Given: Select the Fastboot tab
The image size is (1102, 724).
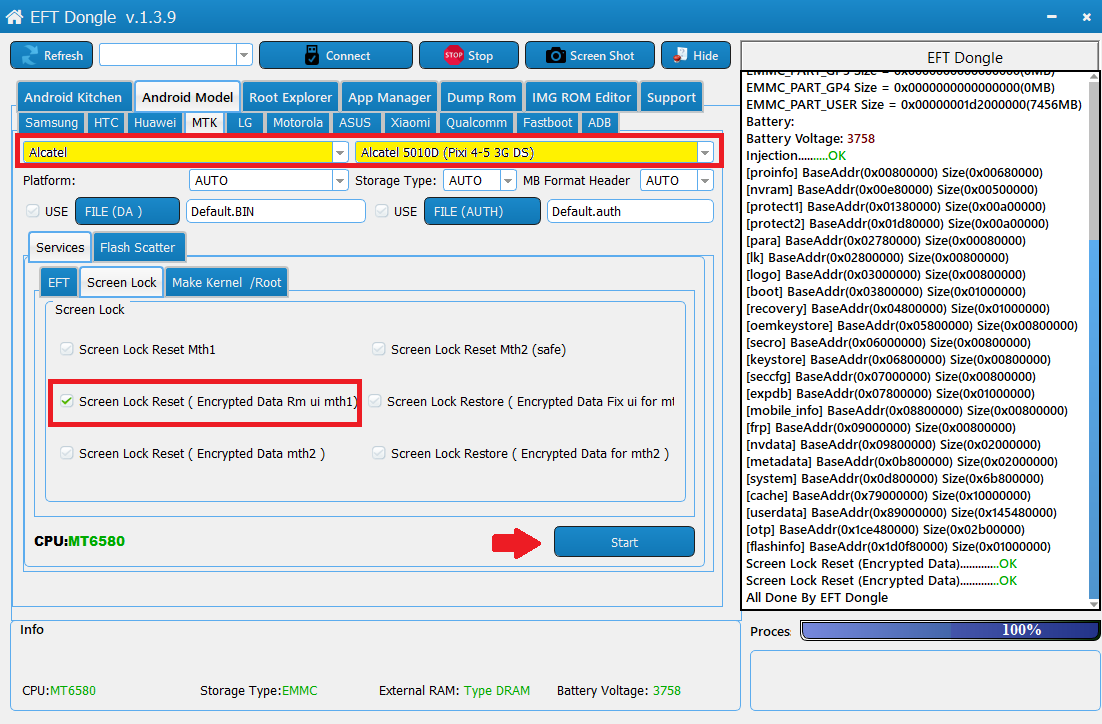Looking at the screenshot, I should (547, 123).
